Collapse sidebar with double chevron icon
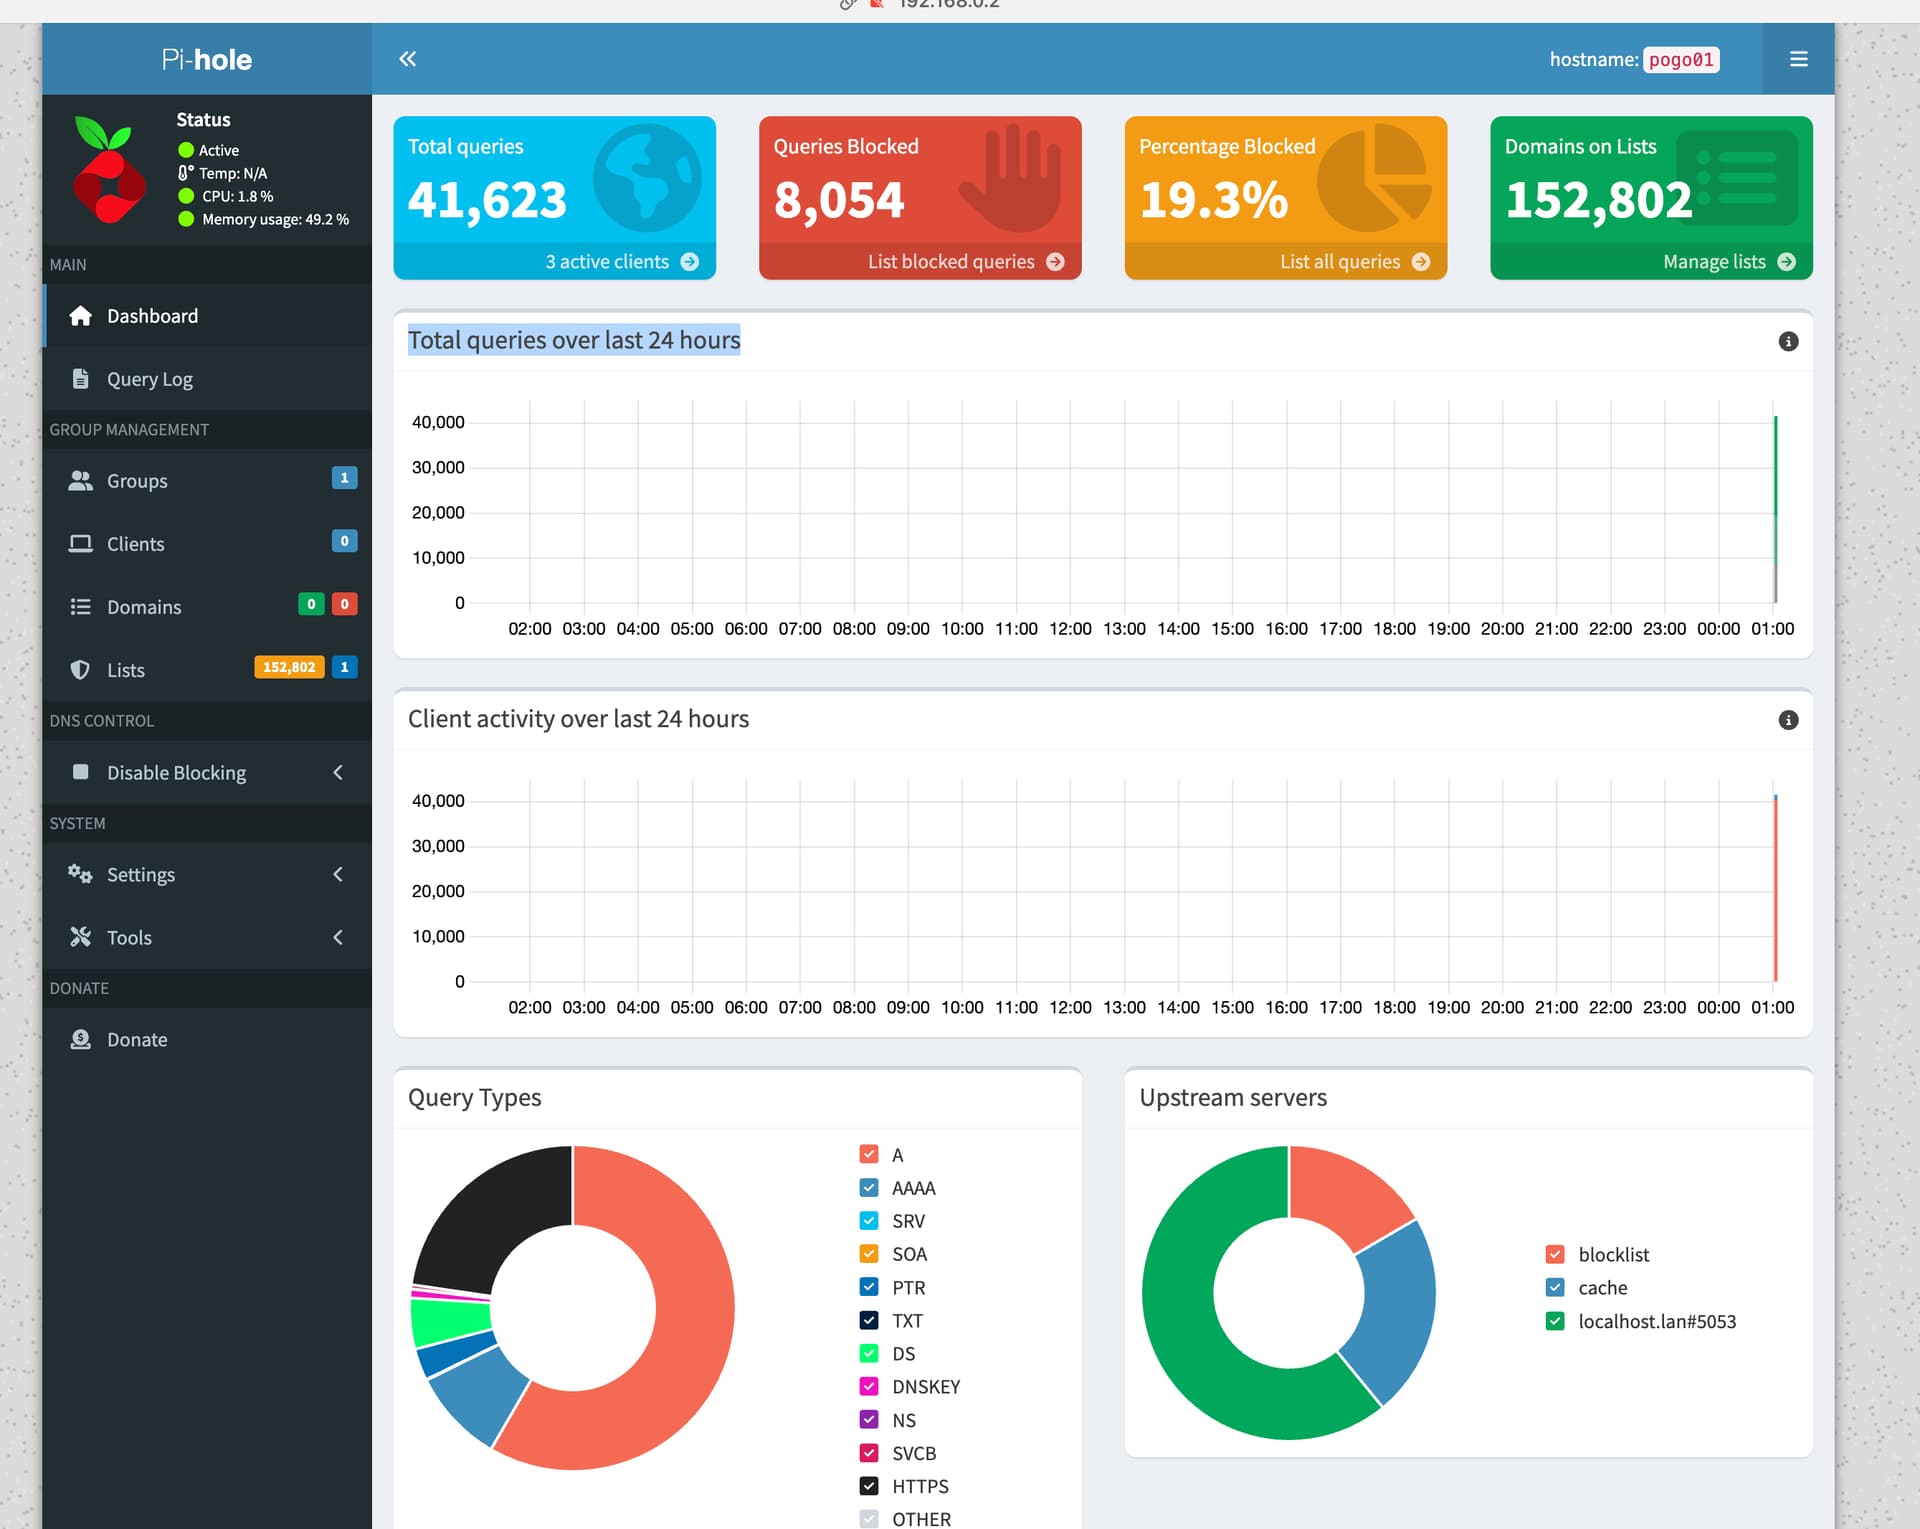 (x=407, y=59)
